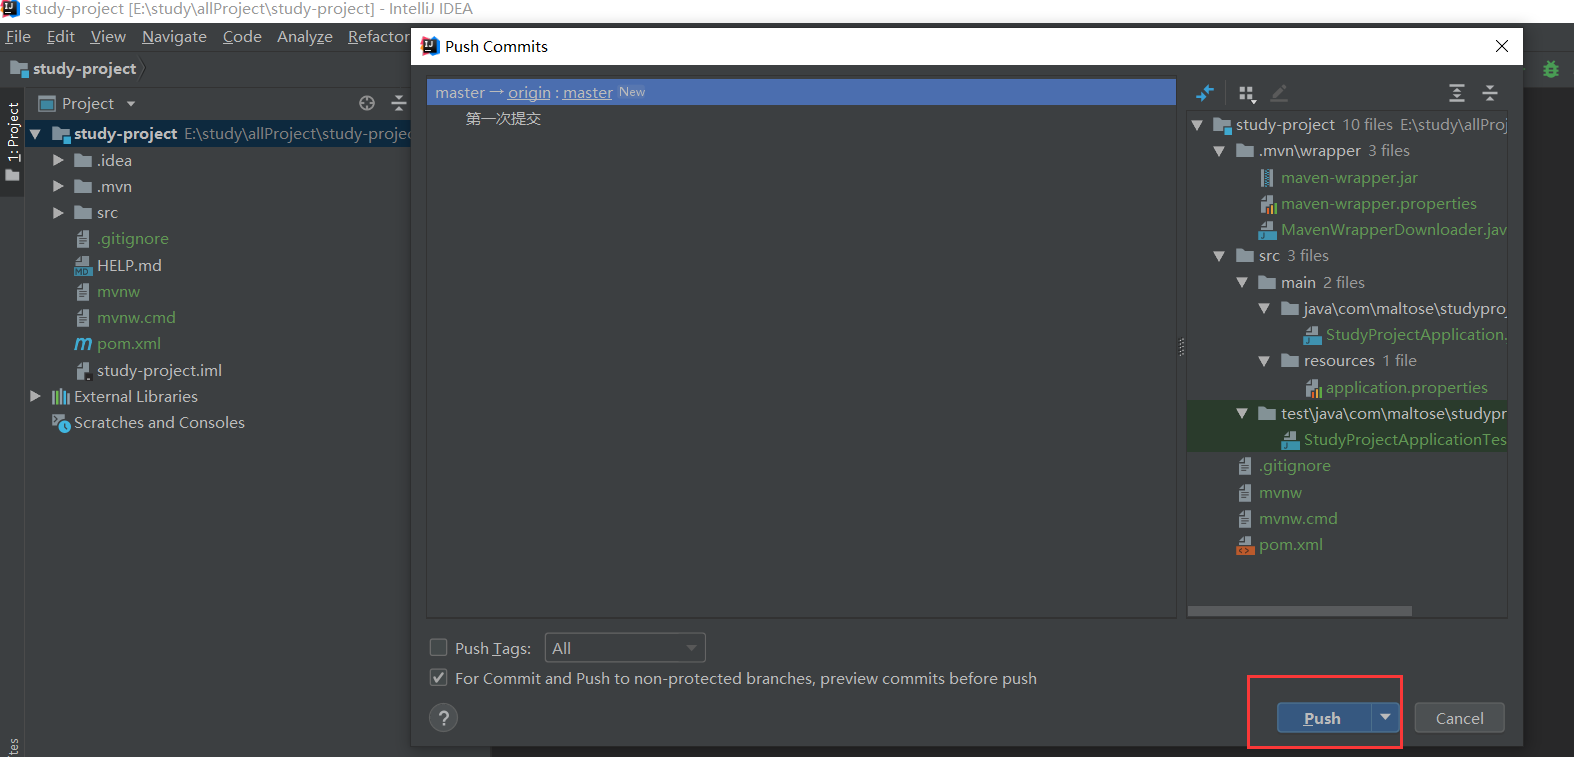Collapse the main folder node

pos(1242,283)
